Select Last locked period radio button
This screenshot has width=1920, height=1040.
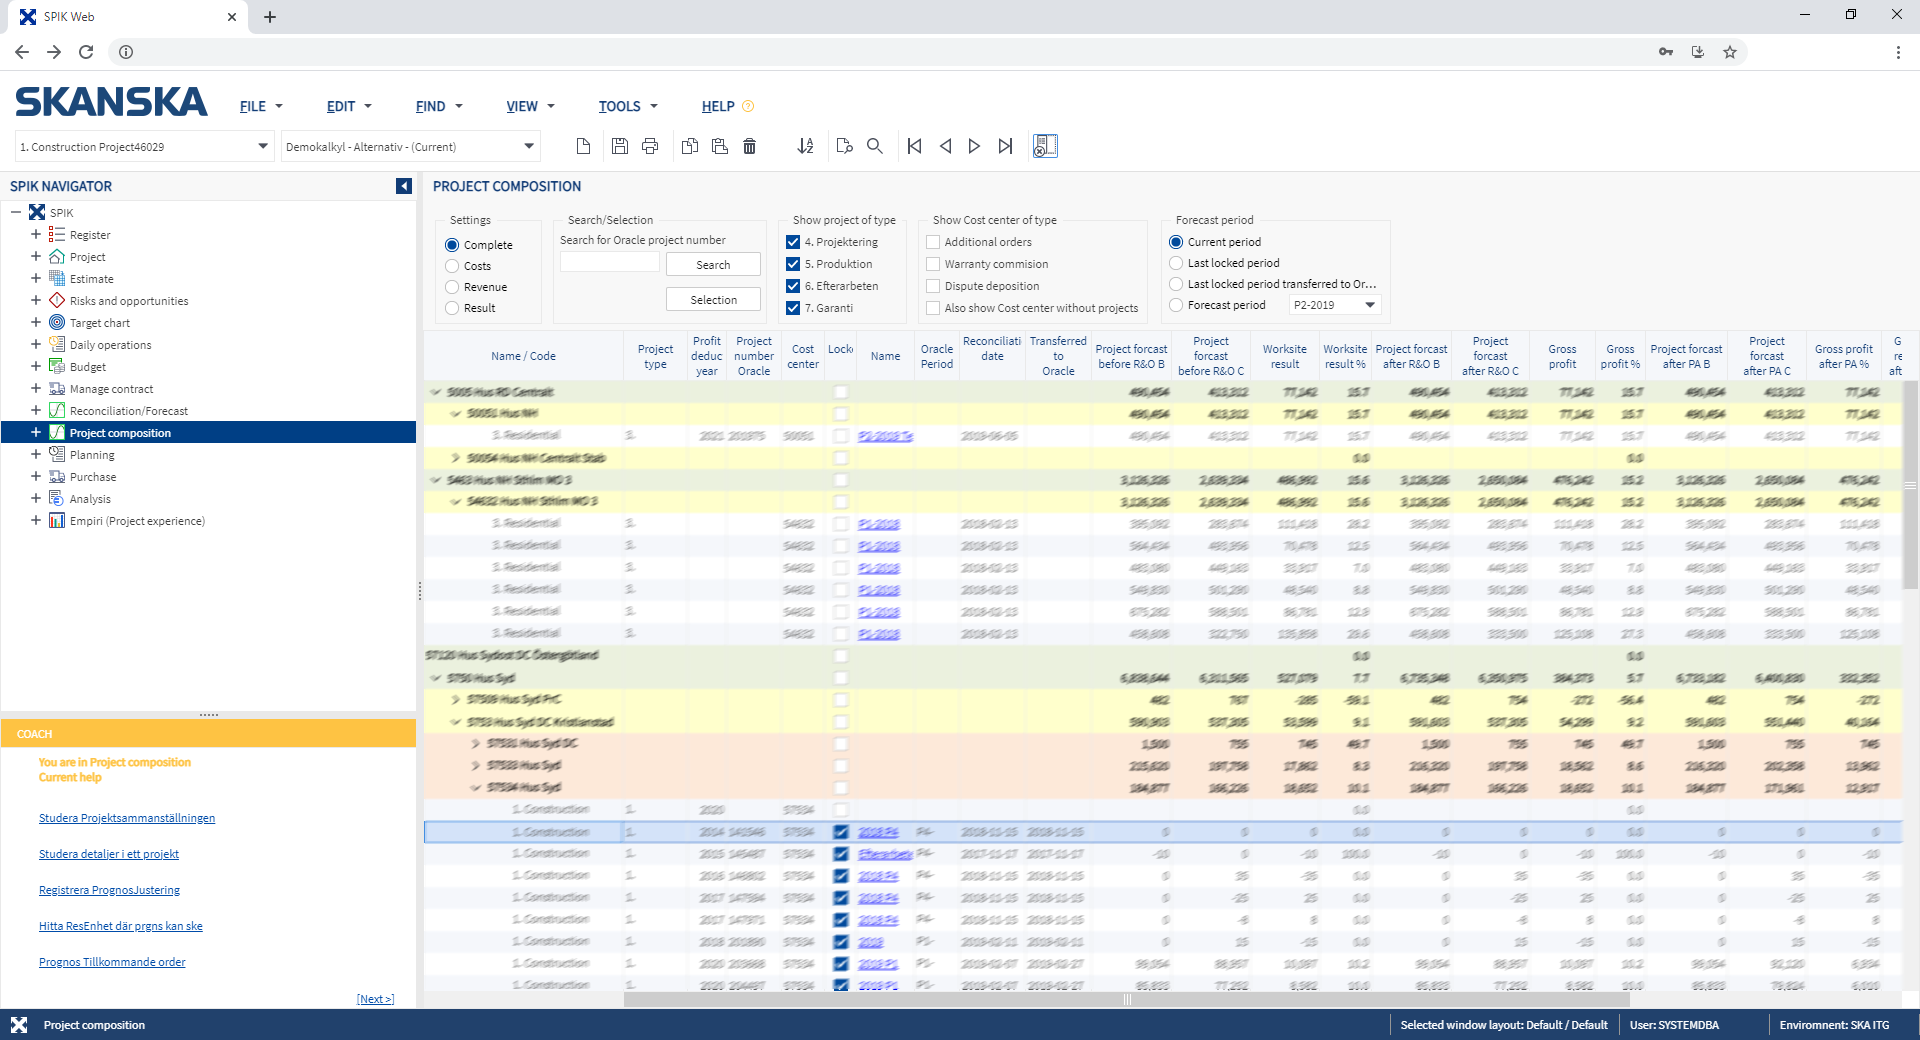(x=1176, y=263)
